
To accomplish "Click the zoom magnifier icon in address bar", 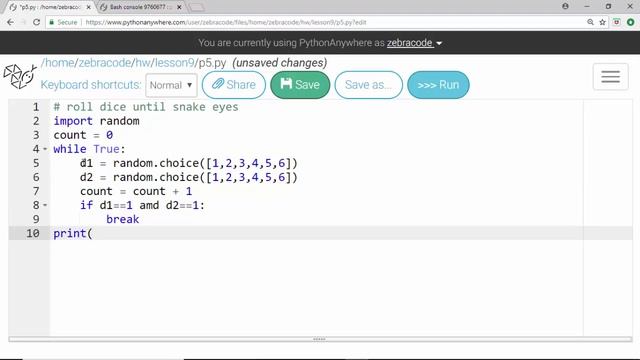I will 590,22.
